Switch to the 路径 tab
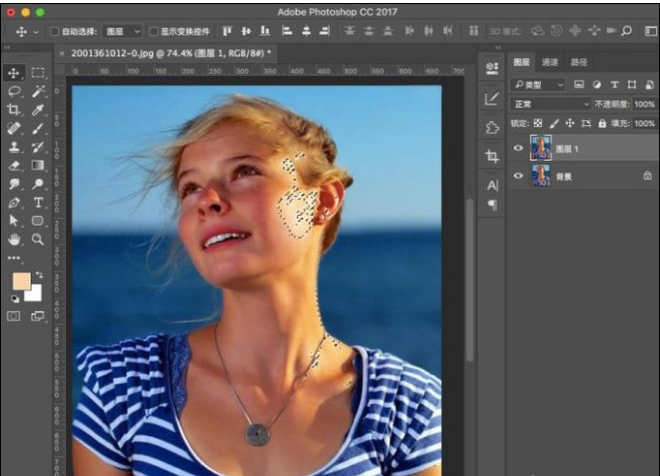 [x=579, y=62]
